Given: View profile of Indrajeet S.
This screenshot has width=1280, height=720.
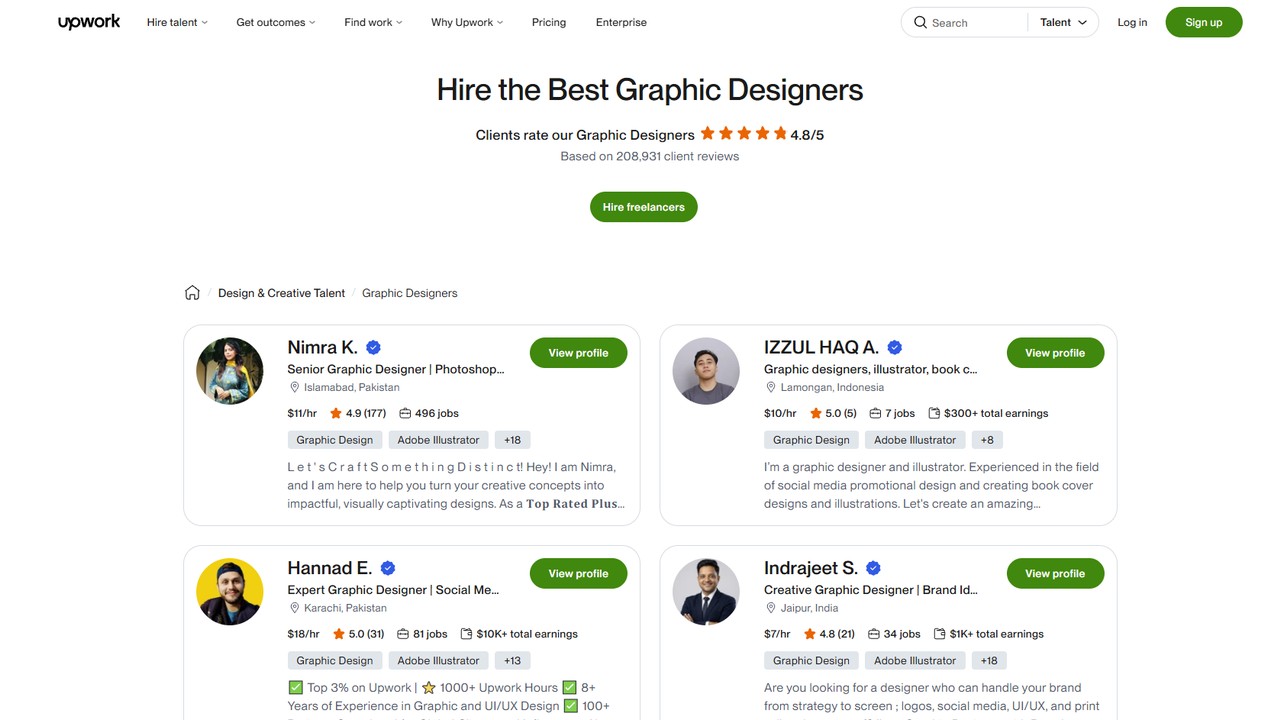Looking at the screenshot, I should (1055, 574).
